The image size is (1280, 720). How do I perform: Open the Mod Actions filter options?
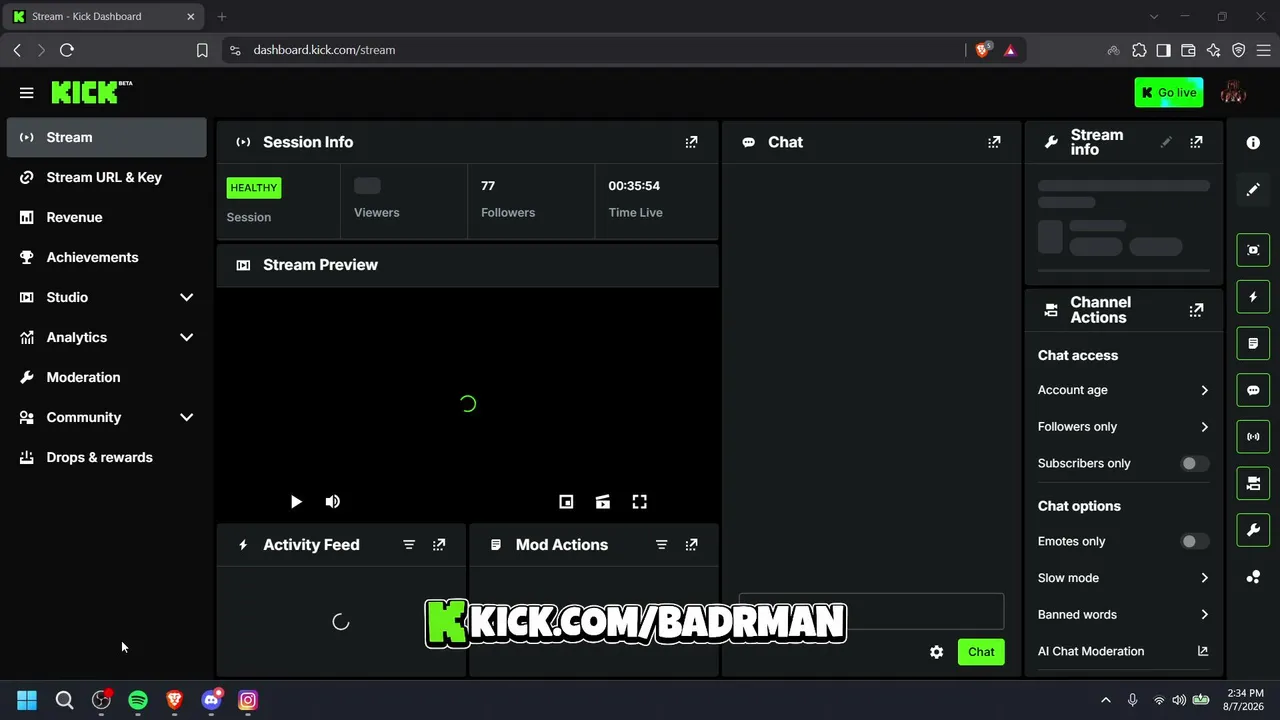[x=661, y=545]
